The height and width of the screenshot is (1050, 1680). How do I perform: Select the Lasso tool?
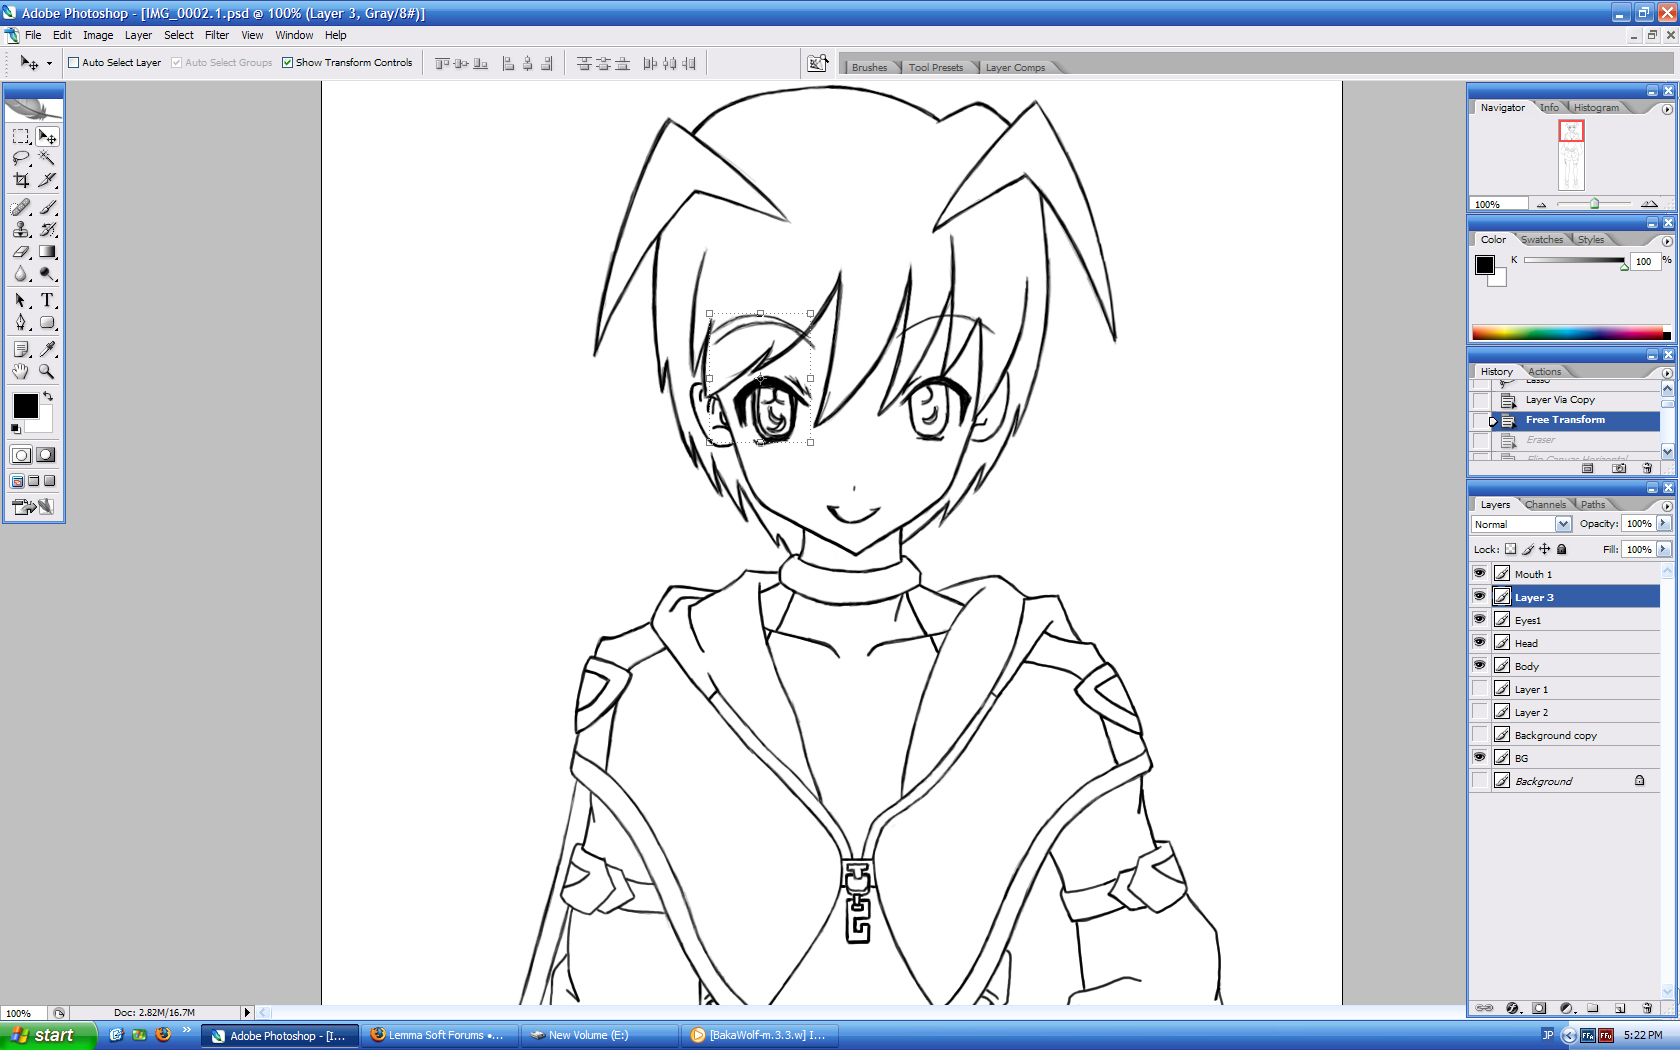coord(21,158)
